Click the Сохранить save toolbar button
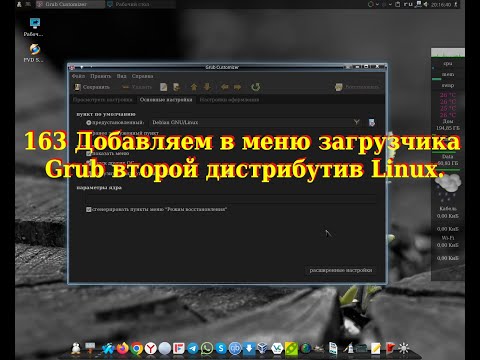The height and width of the screenshot is (360, 480). pyautogui.click(x=92, y=87)
